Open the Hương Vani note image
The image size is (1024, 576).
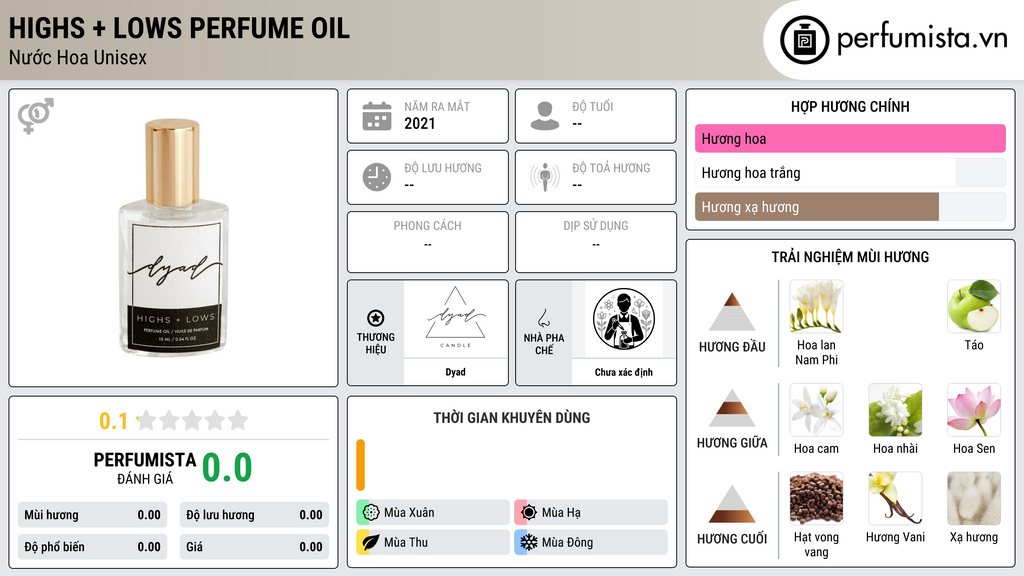coord(895,499)
